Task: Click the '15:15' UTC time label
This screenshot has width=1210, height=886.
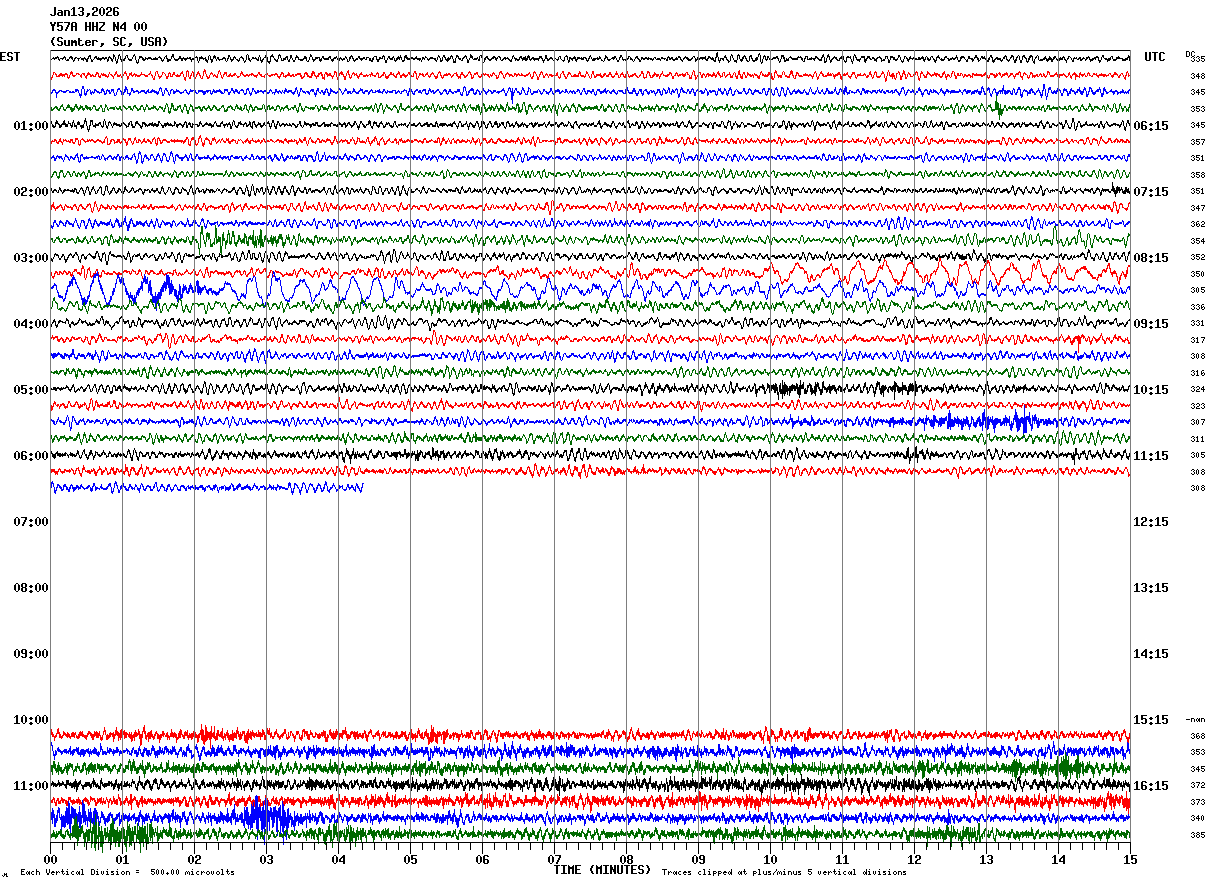Action: coord(1151,720)
